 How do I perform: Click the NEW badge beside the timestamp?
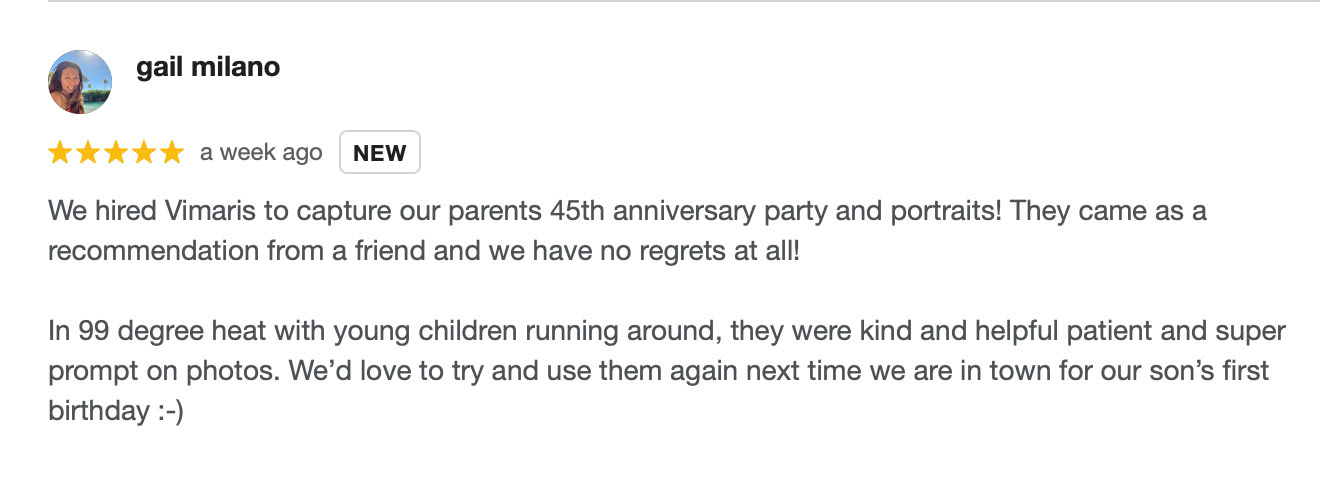point(380,153)
